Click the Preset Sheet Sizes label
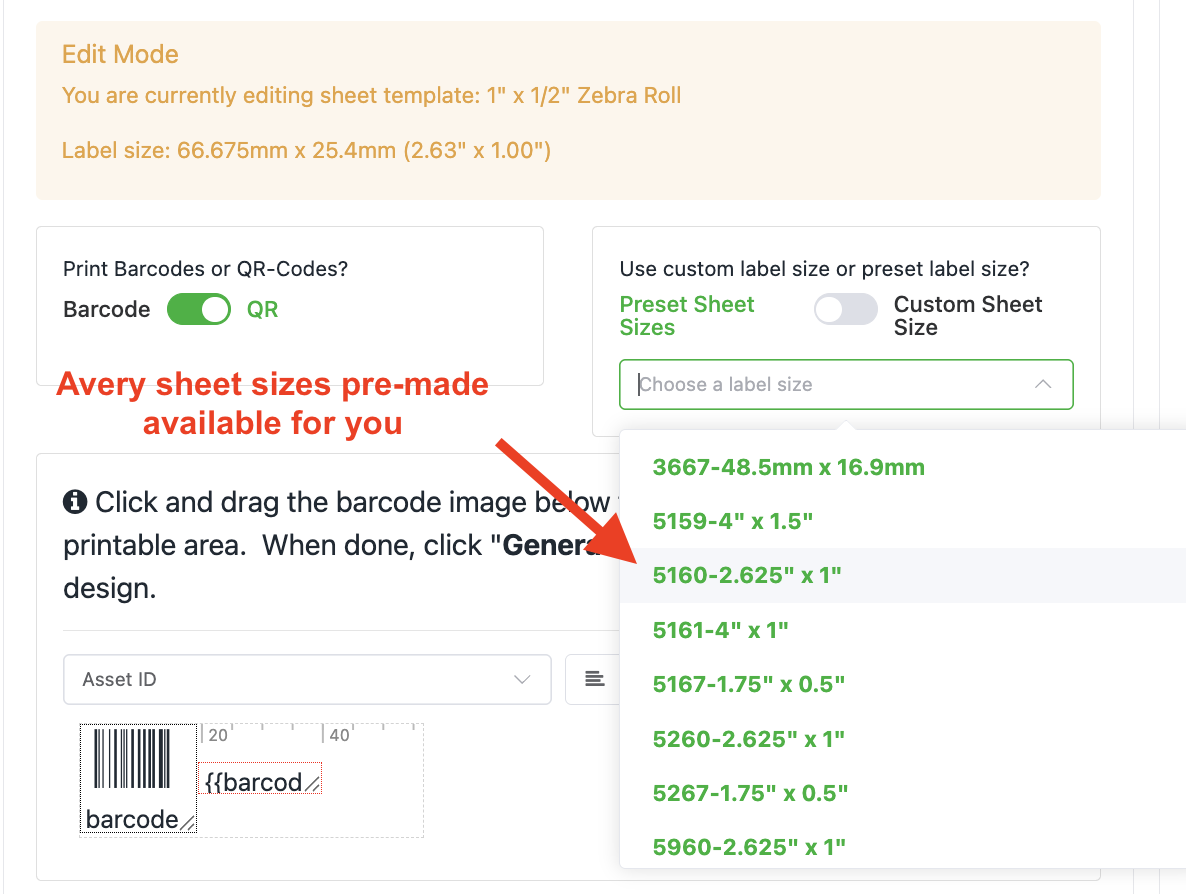The image size is (1186, 894). tap(687, 315)
